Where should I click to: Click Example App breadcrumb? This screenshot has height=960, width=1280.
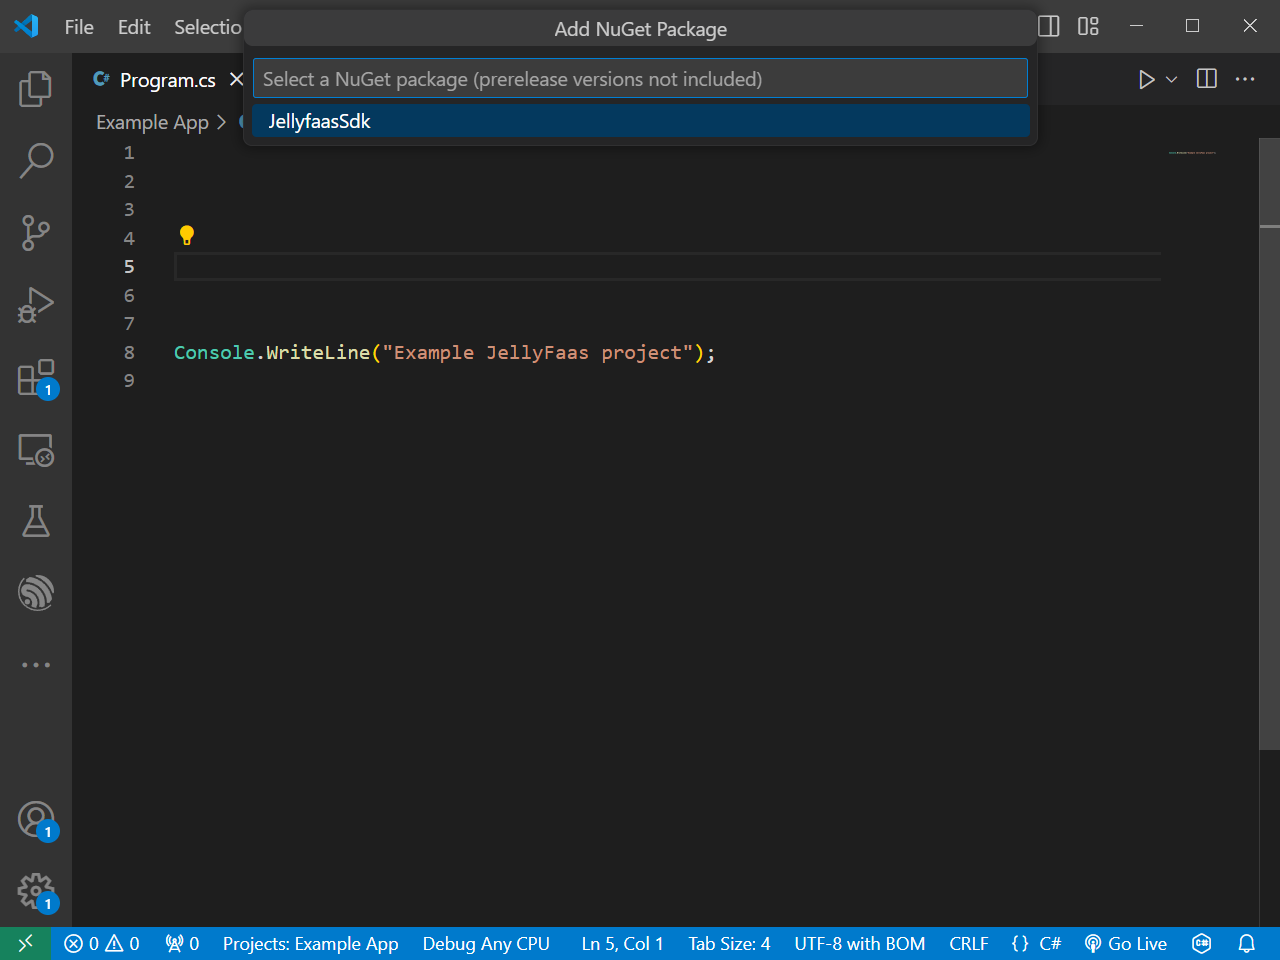click(152, 122)
